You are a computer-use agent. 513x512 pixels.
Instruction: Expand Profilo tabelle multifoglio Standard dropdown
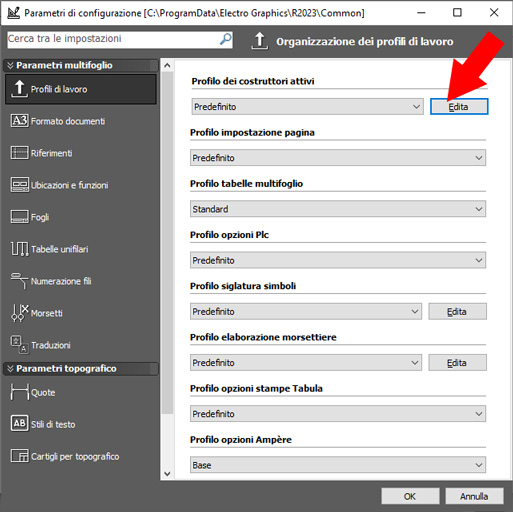(x=338, y=209)
